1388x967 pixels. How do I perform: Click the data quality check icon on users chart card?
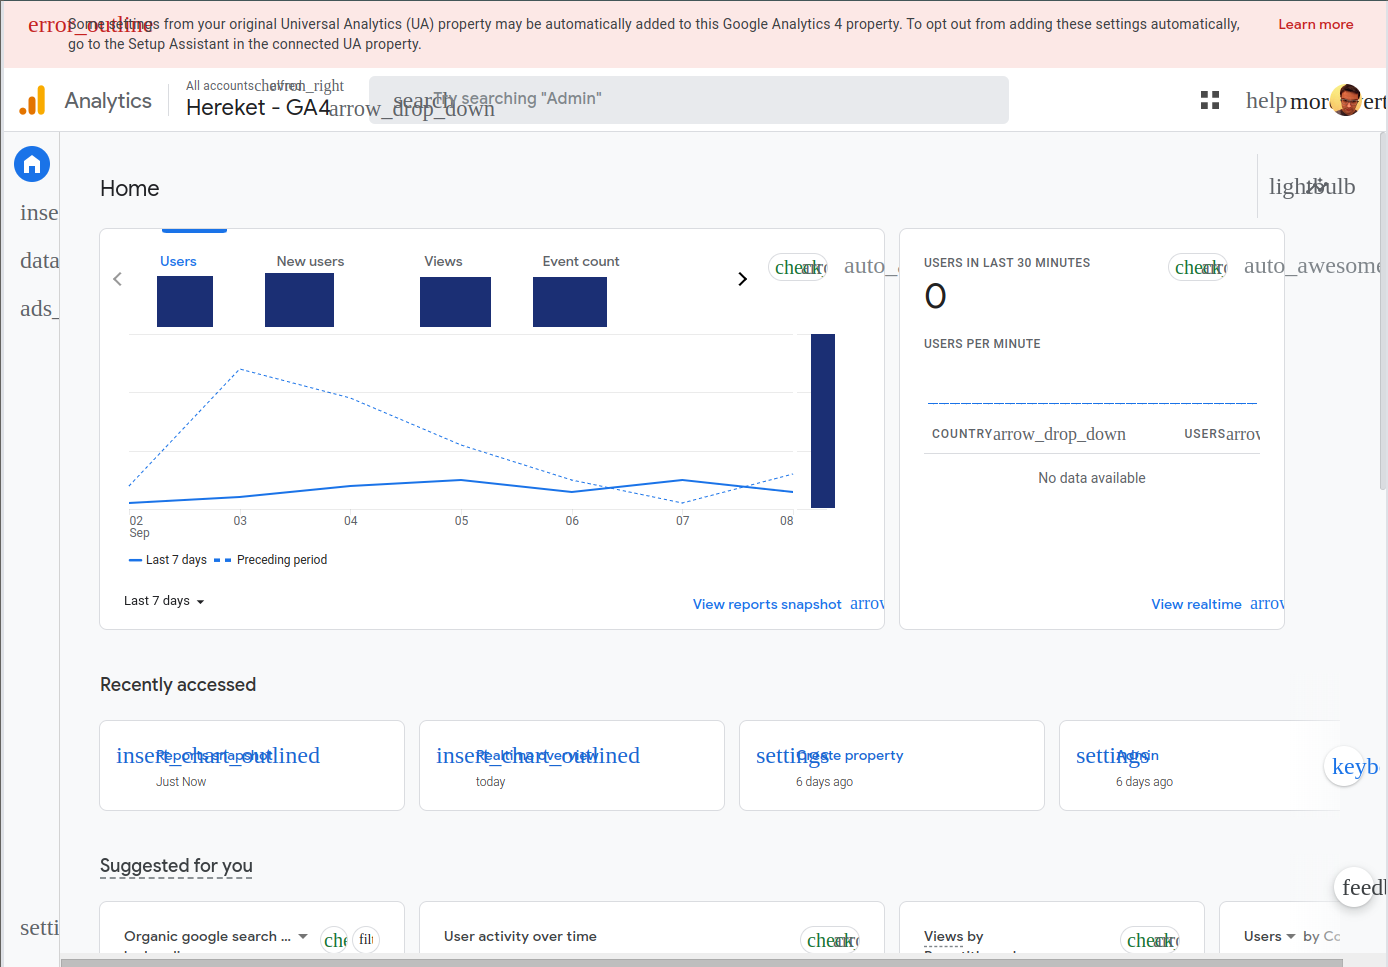point(798,267)
